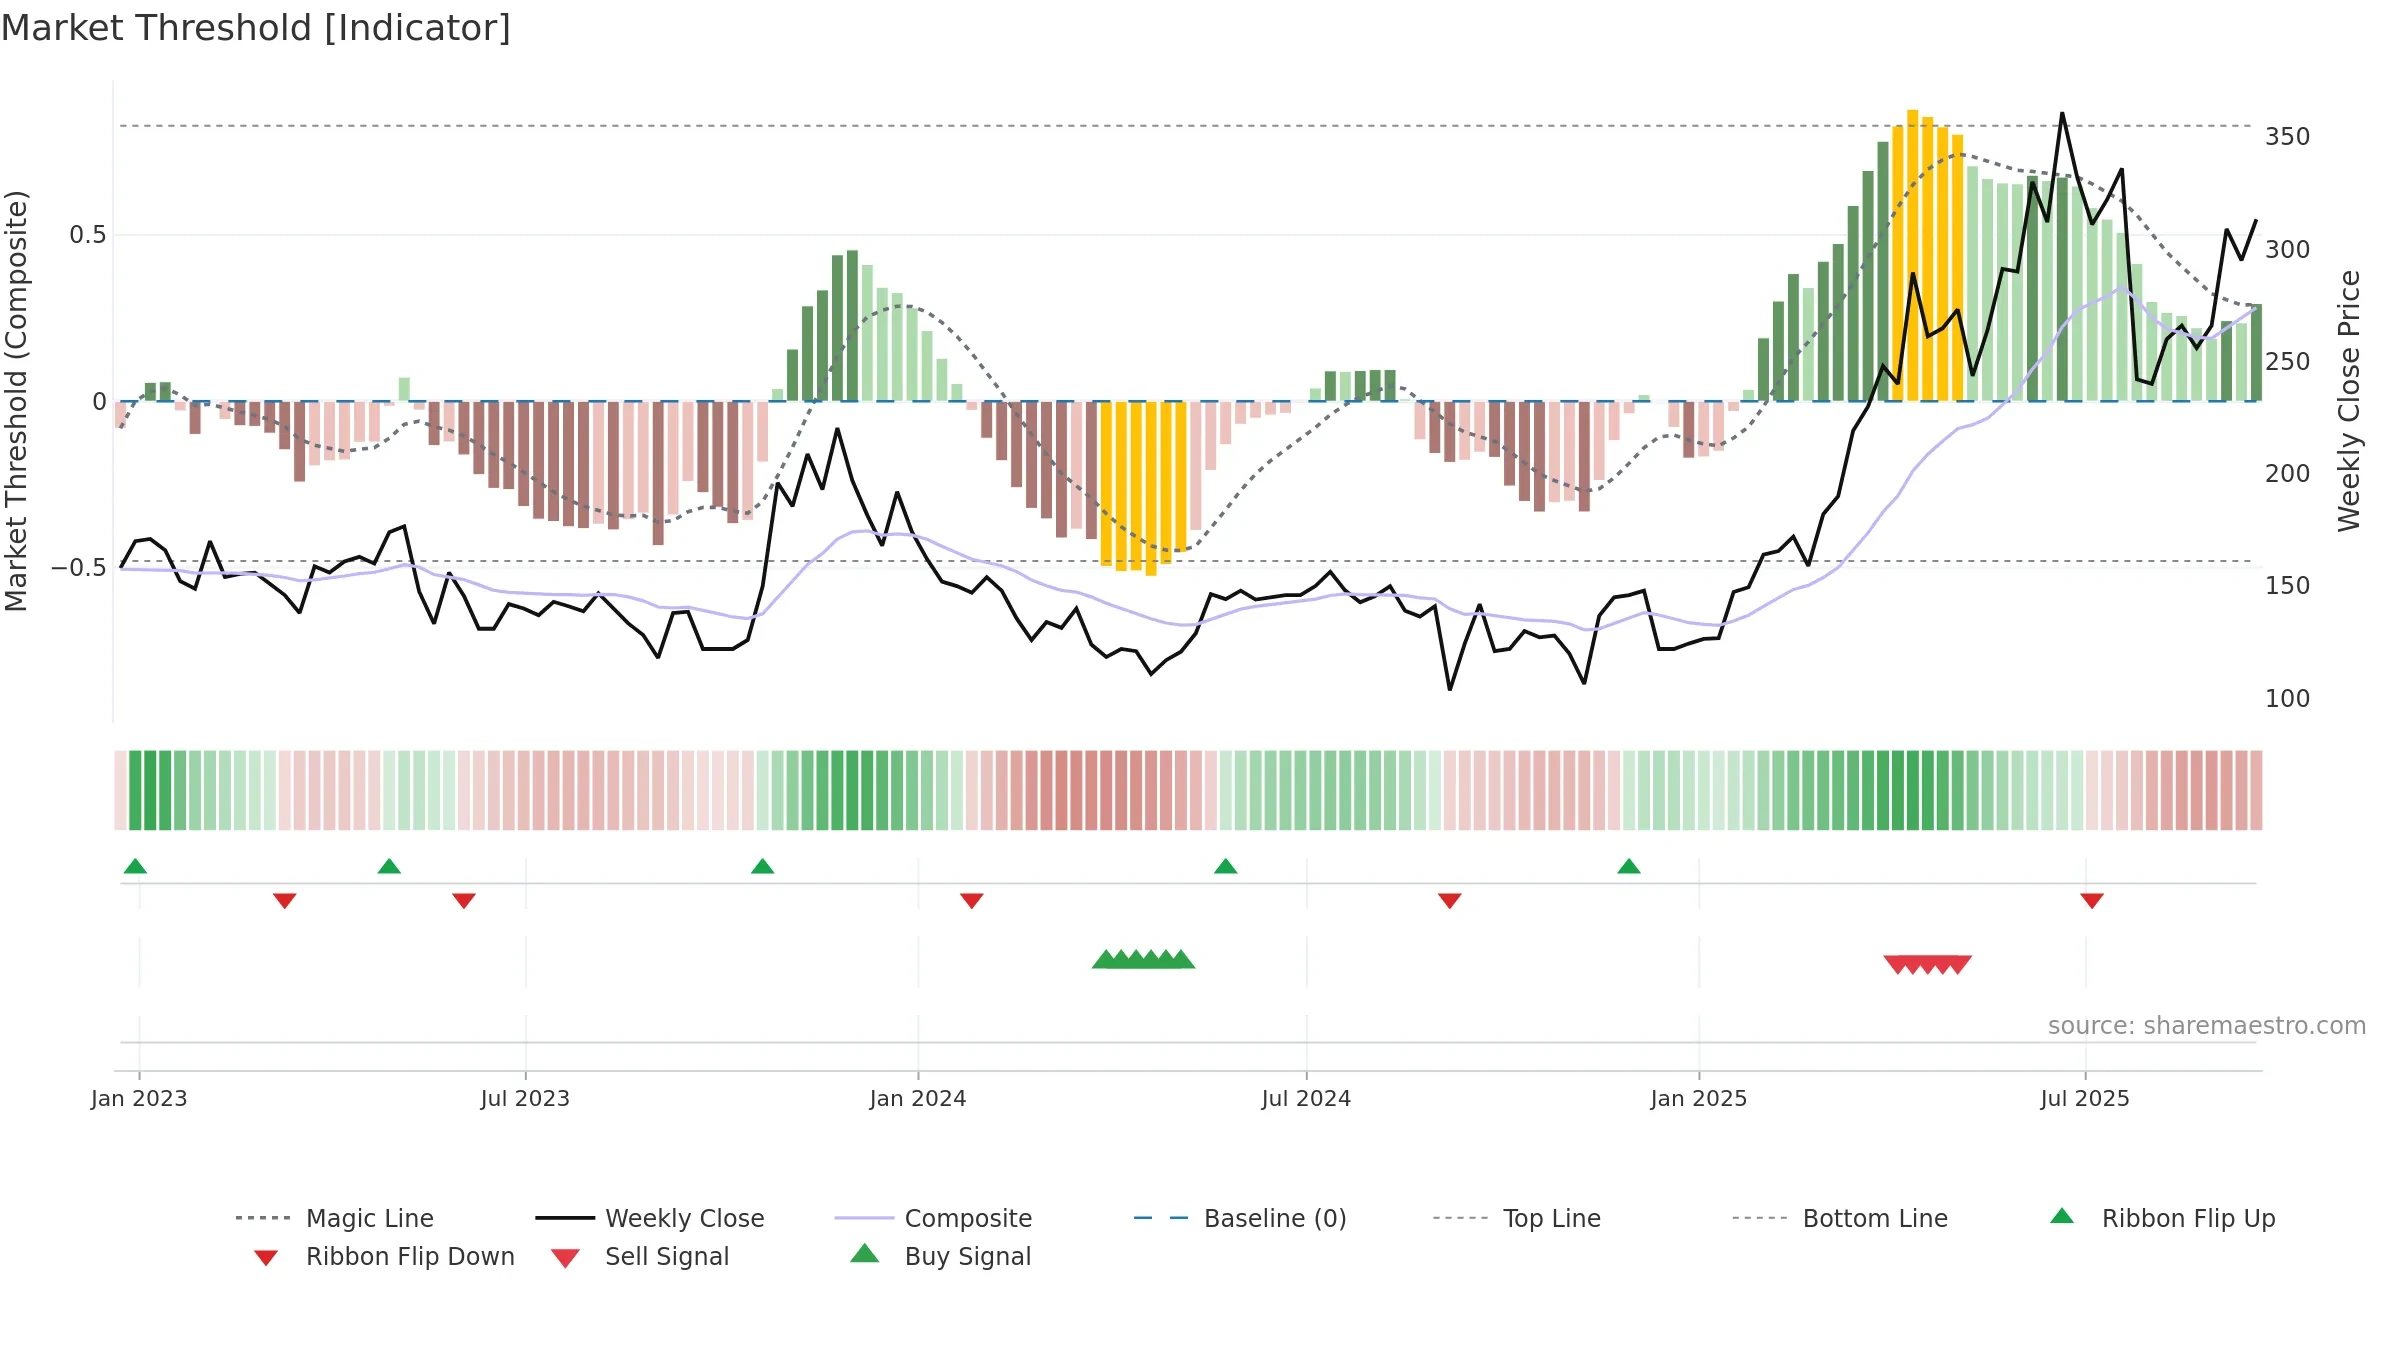The image size is (2400, 1350).
Task: Click the tallest yellow bar in spring 2025
Action: [x=1912, y=255]
